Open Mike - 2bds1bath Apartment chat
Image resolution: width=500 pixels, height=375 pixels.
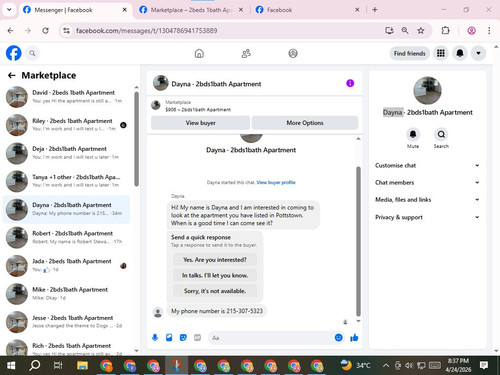[66, 294]
